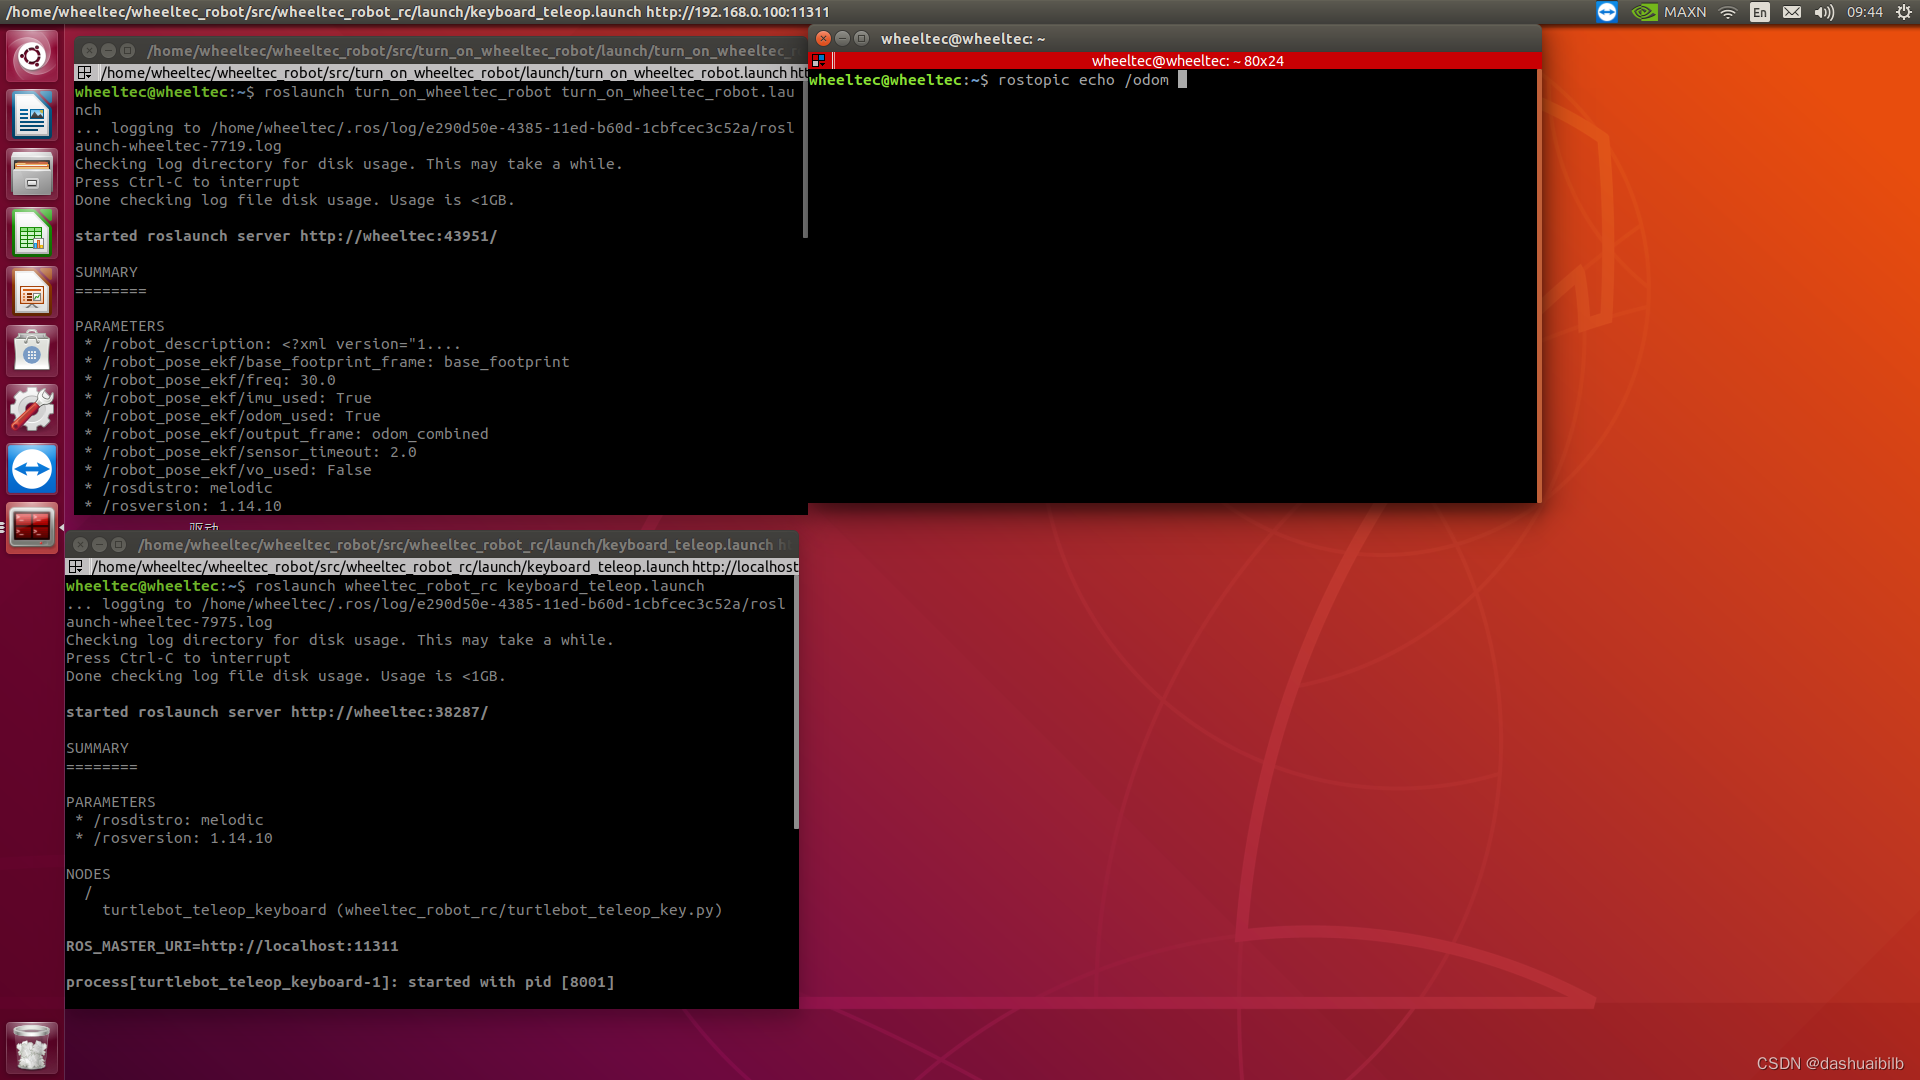Open the Wi-Fi network menu
Viewport: 1920px width, 1080px height.
[x=1728, y=12]
